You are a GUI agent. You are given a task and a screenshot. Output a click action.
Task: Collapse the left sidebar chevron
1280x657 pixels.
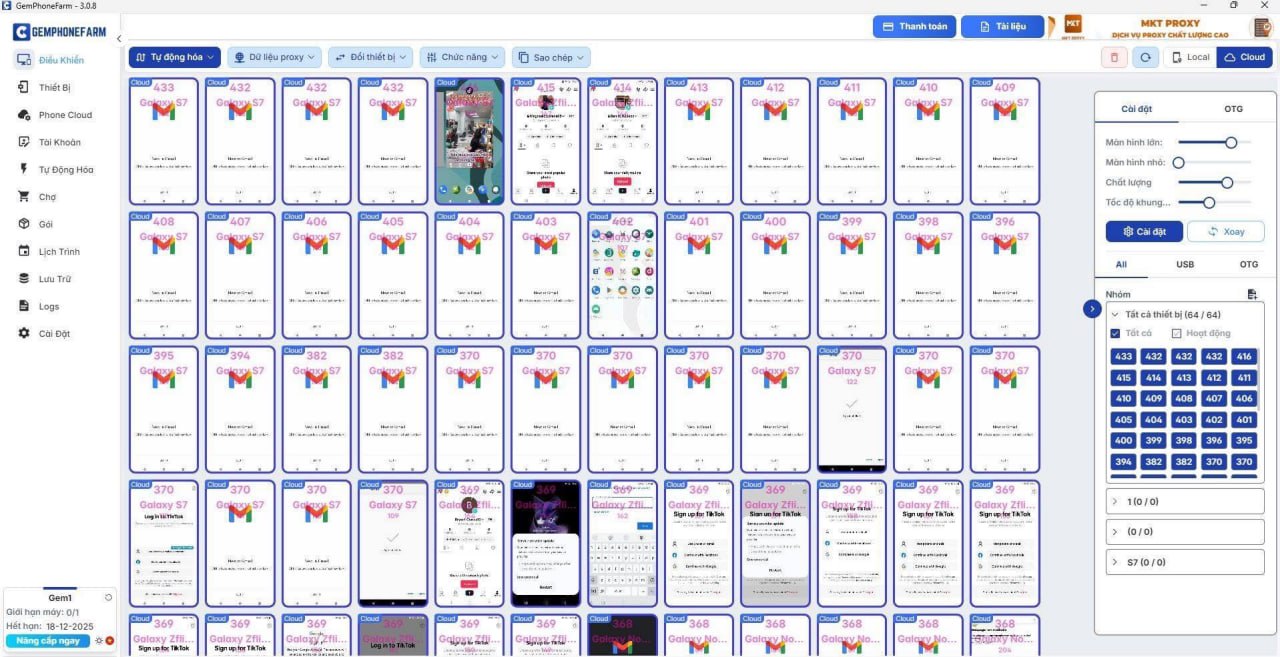pos(119,39)
